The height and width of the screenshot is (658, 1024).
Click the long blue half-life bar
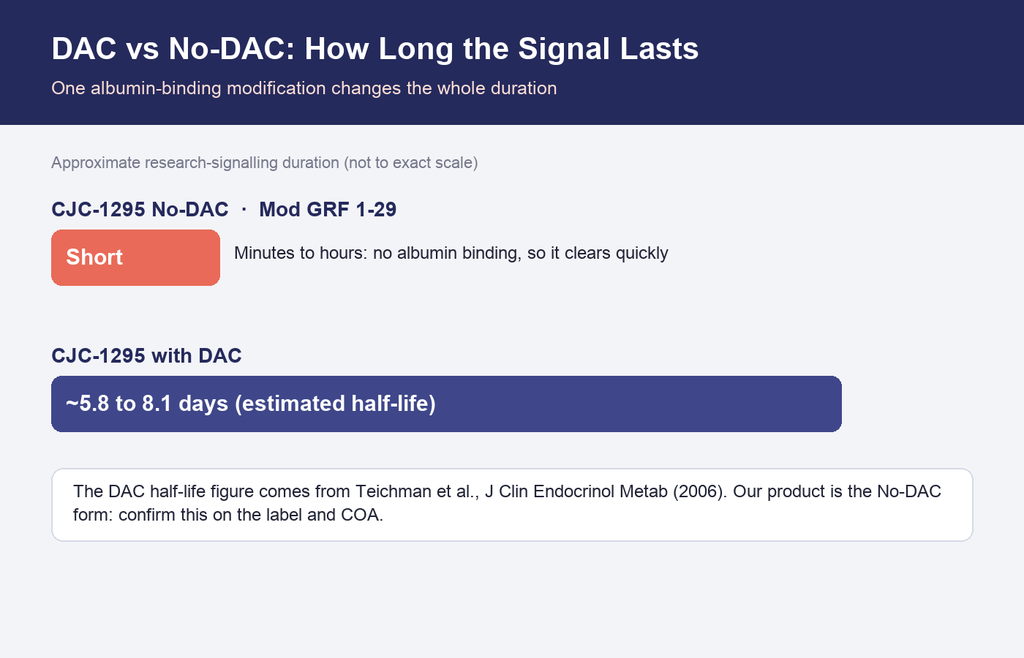coord(446,403)
